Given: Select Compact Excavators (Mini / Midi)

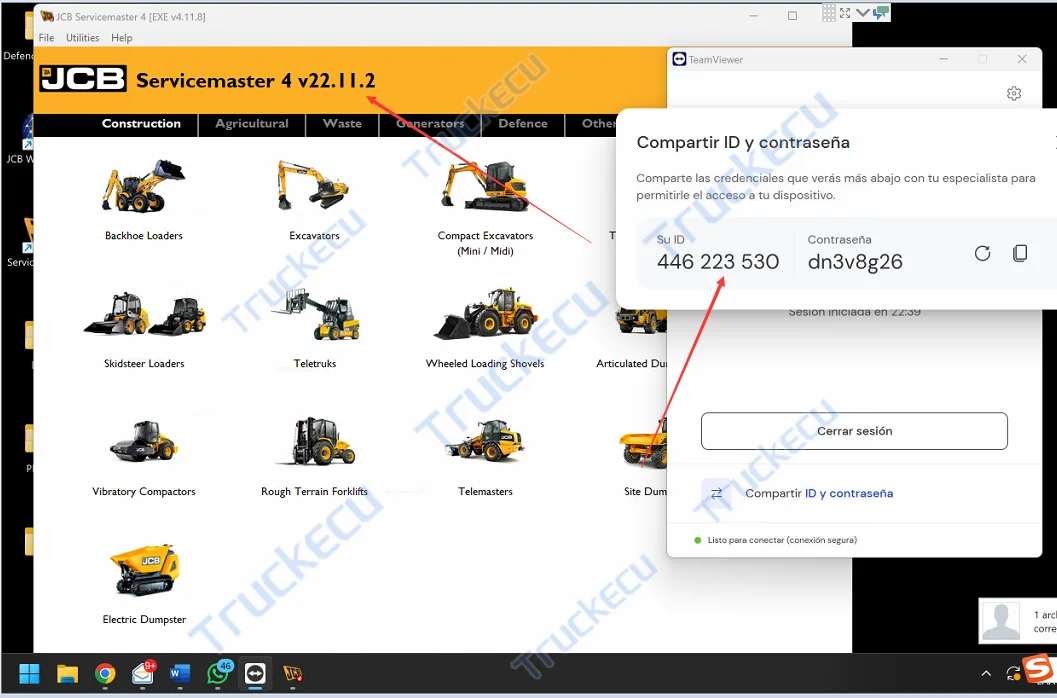Looking at the screenshot, I should coord(485,185).
